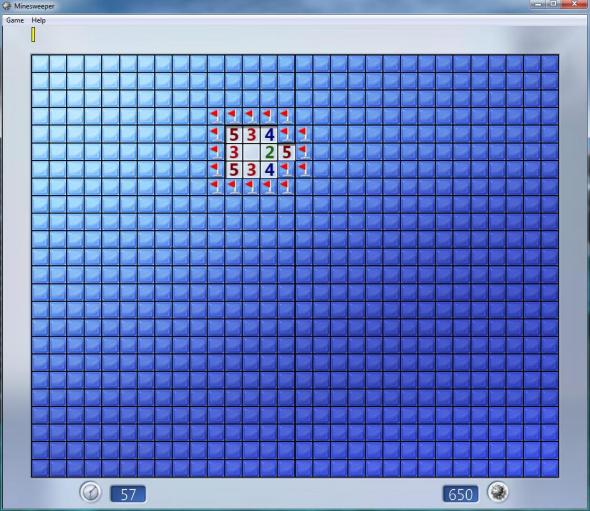The width and height of the screenshot is (590, 511).
Task: Click the top-left unrevealed corner tile
Action: [40, 64]
